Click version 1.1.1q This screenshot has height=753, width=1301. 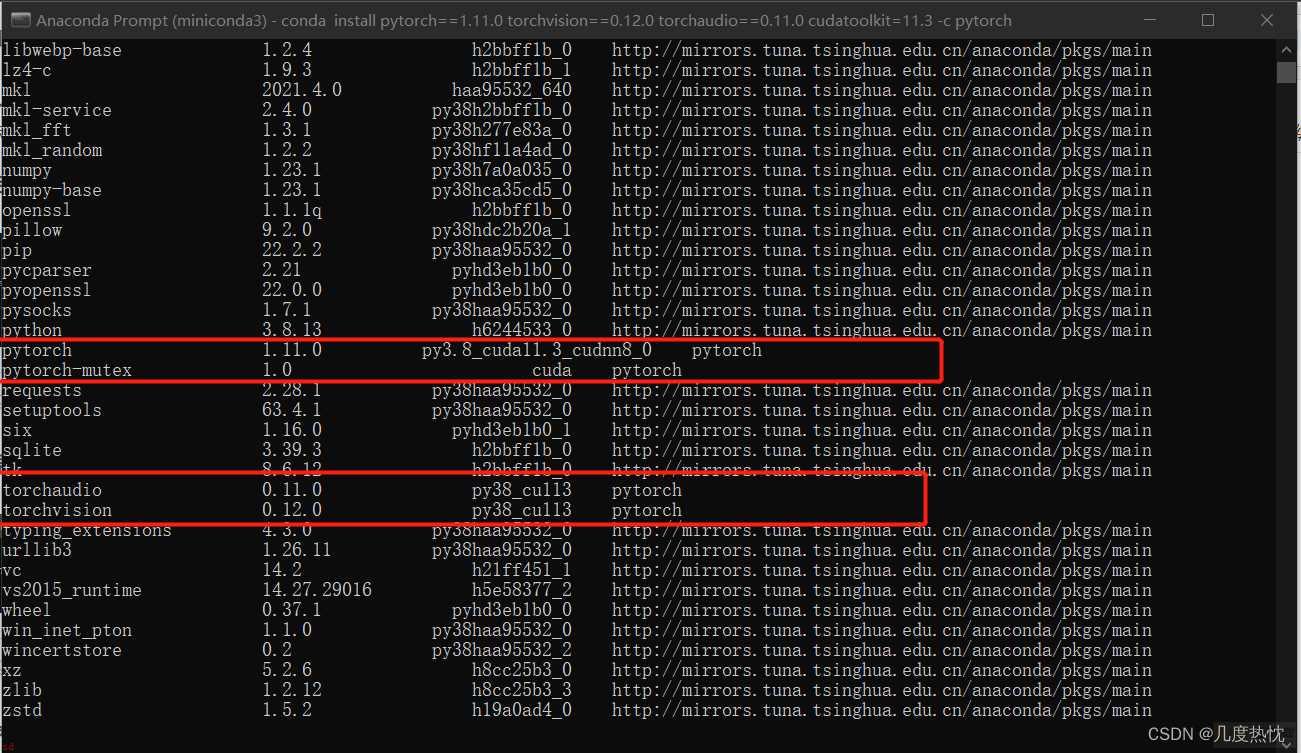(292, 210)
